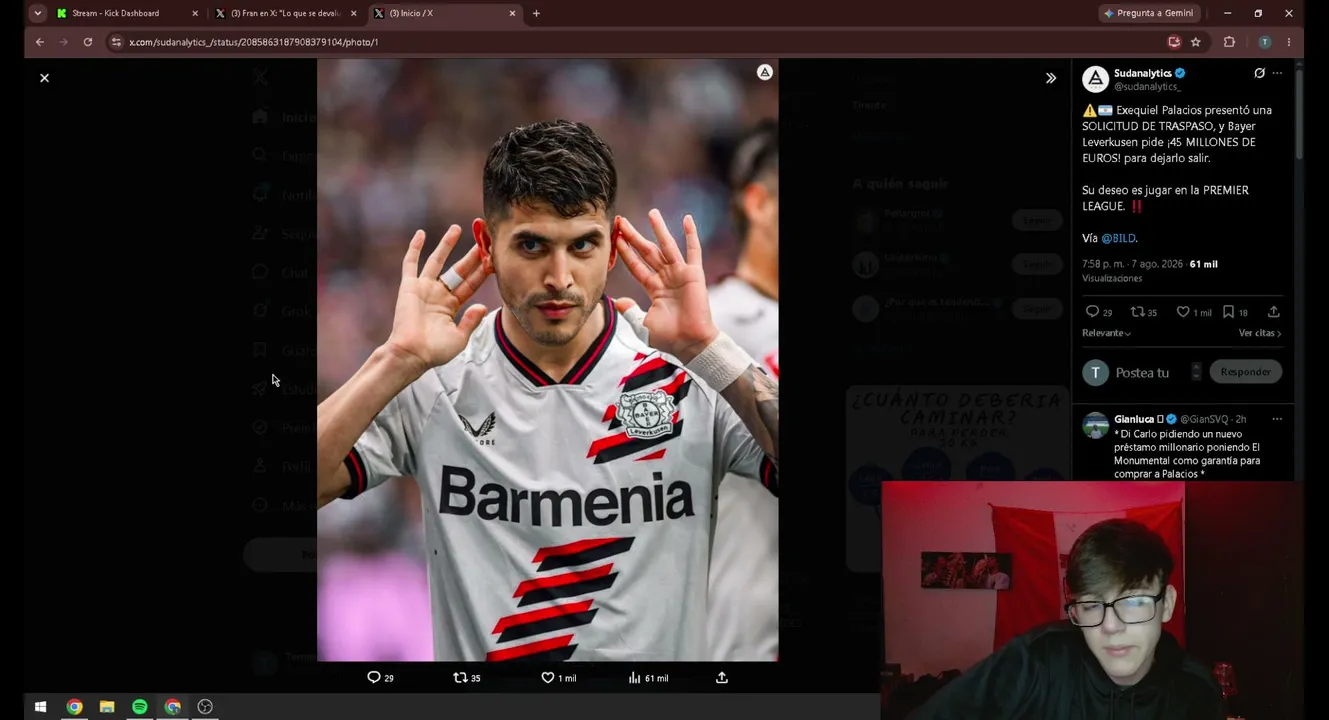The image size is (1329, 720).
Task: Reload the current page
Action: (88, 42)
